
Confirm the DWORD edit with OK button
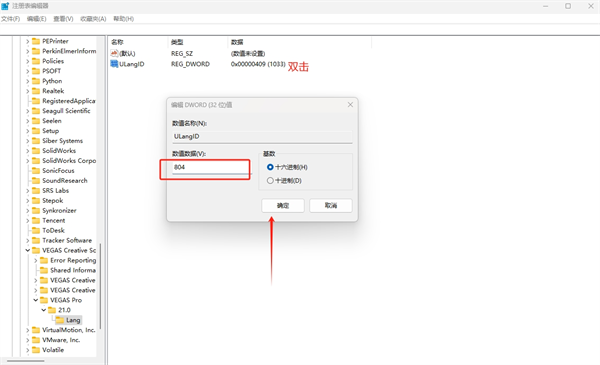[x=283, y=205]
